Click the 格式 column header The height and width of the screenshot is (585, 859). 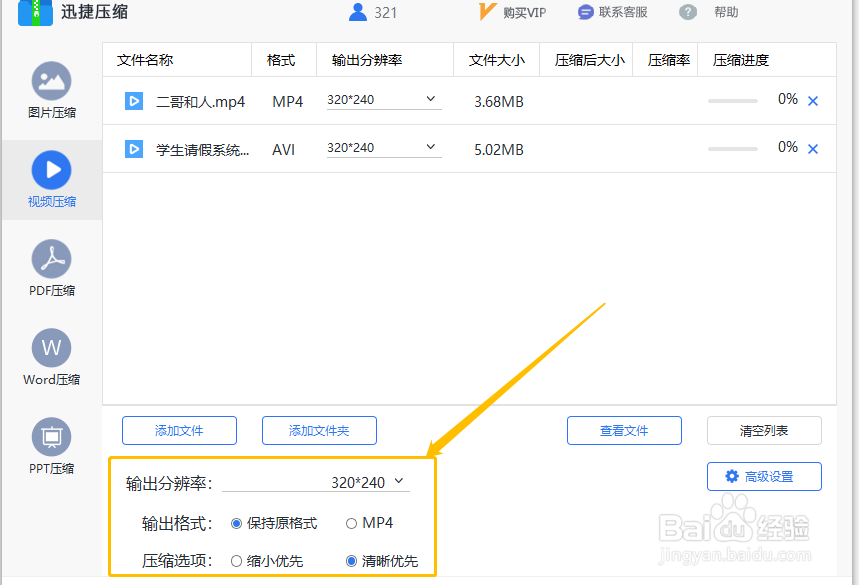(283, 60)
